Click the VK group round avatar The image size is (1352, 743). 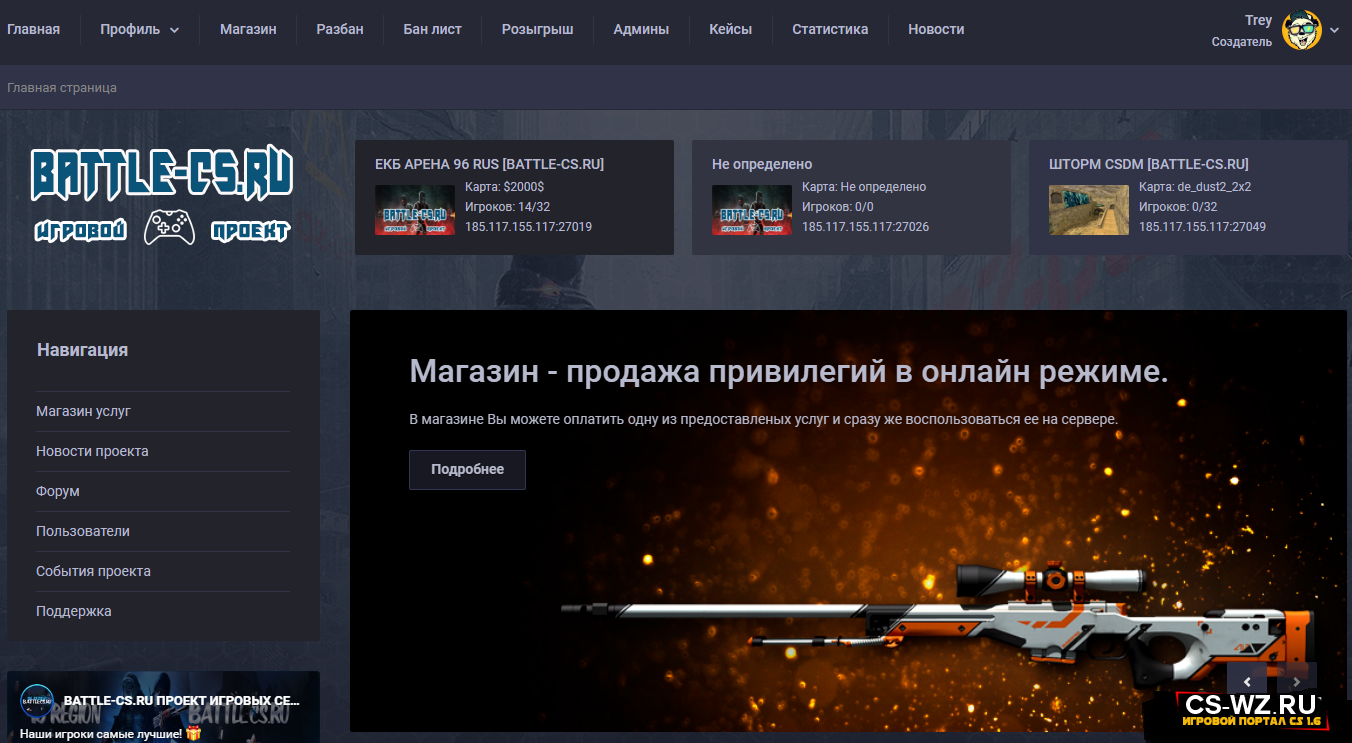click(x=36, y=700)
